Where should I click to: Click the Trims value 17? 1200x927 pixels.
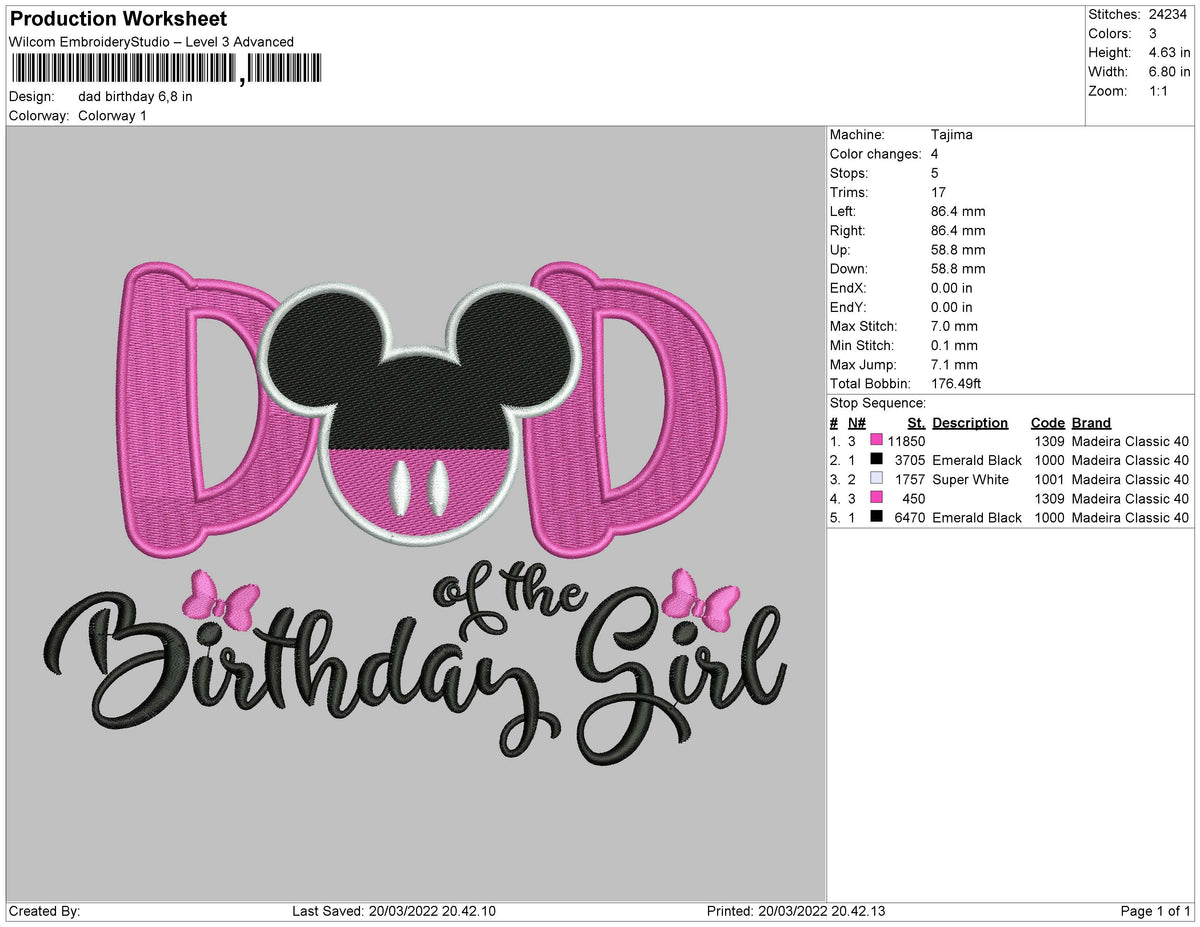point(939,192)
